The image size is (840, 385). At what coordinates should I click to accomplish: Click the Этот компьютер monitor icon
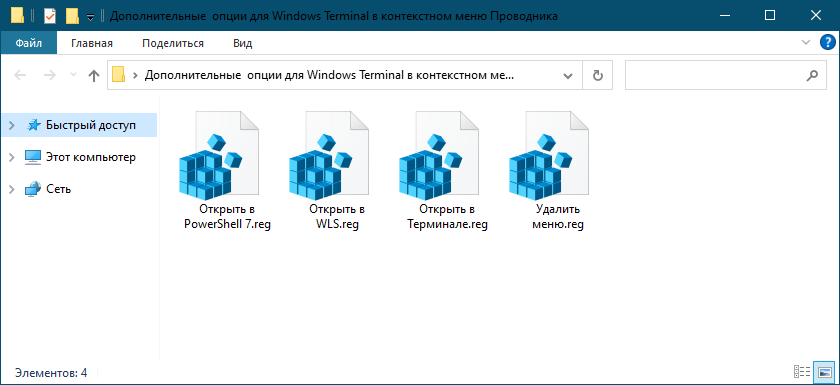33,157
